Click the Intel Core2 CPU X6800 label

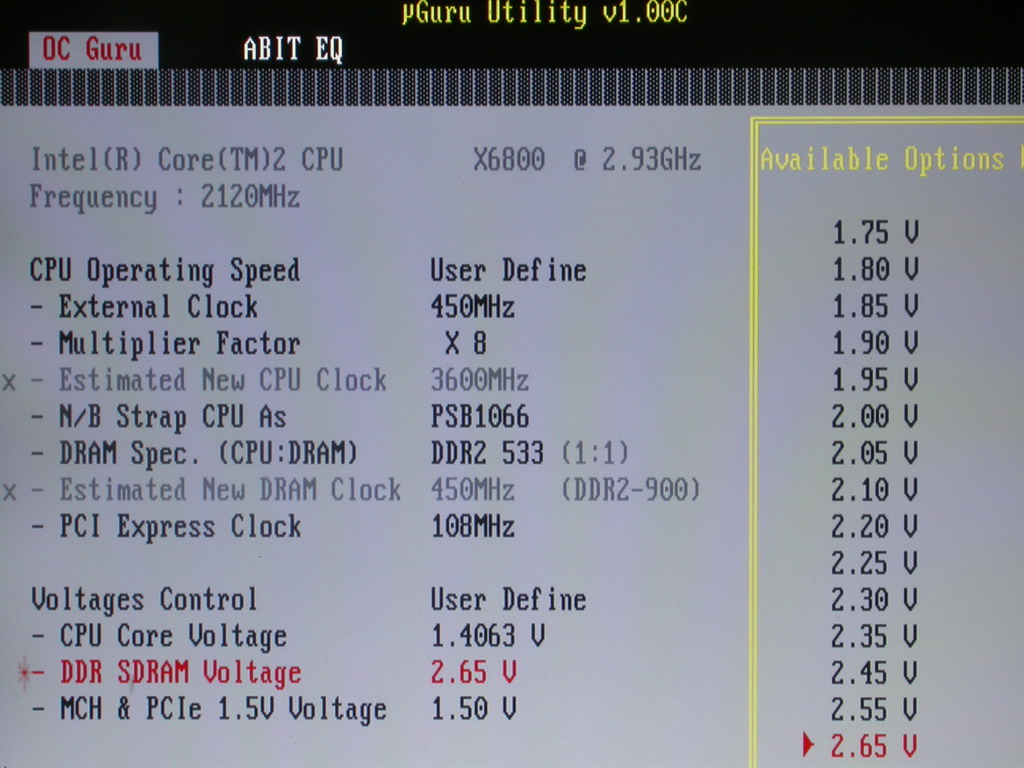(x=366, y=160)
